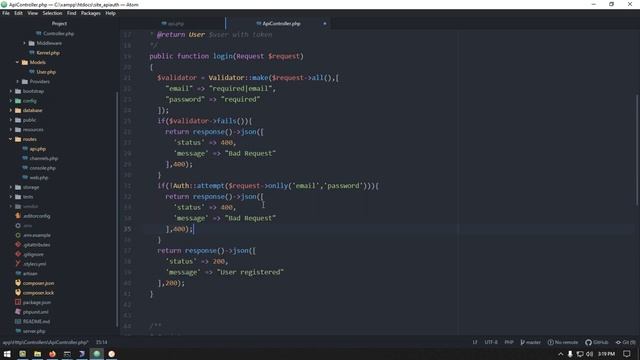Click the server.php file icon
The image size is (640, 360).
[18, 331]
